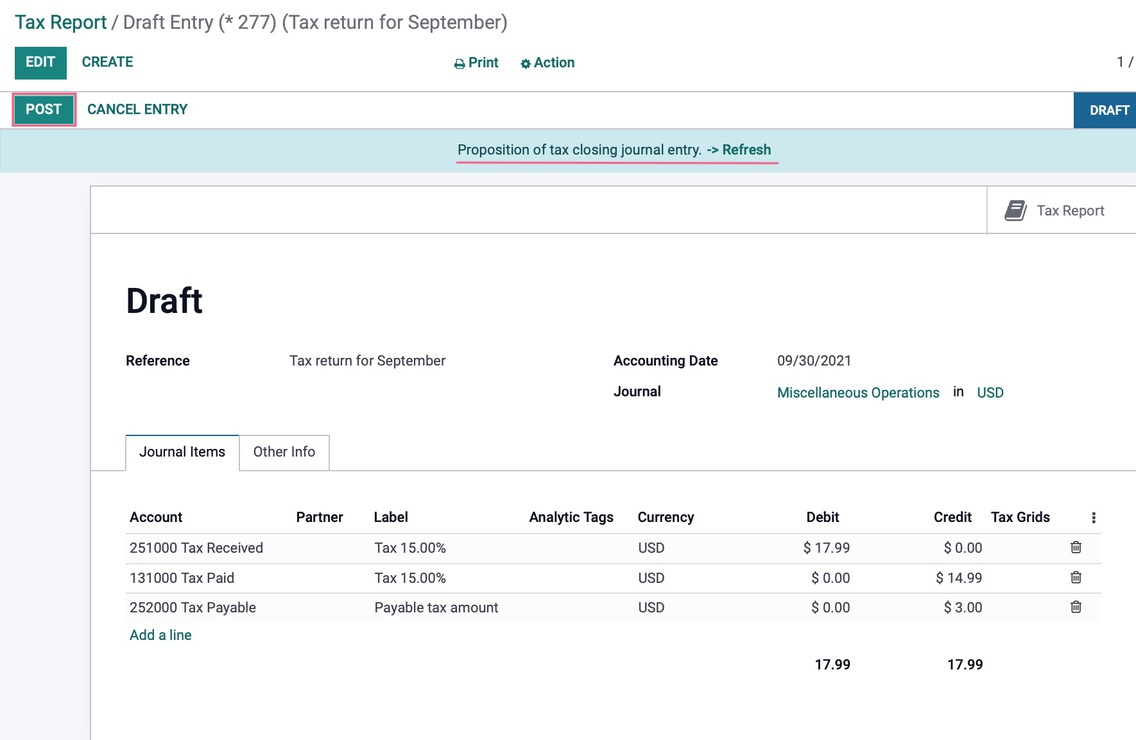The height and width of the screenshot is (740, 1136).
Task: Post the draft journal entry
Action: [43, 109]
